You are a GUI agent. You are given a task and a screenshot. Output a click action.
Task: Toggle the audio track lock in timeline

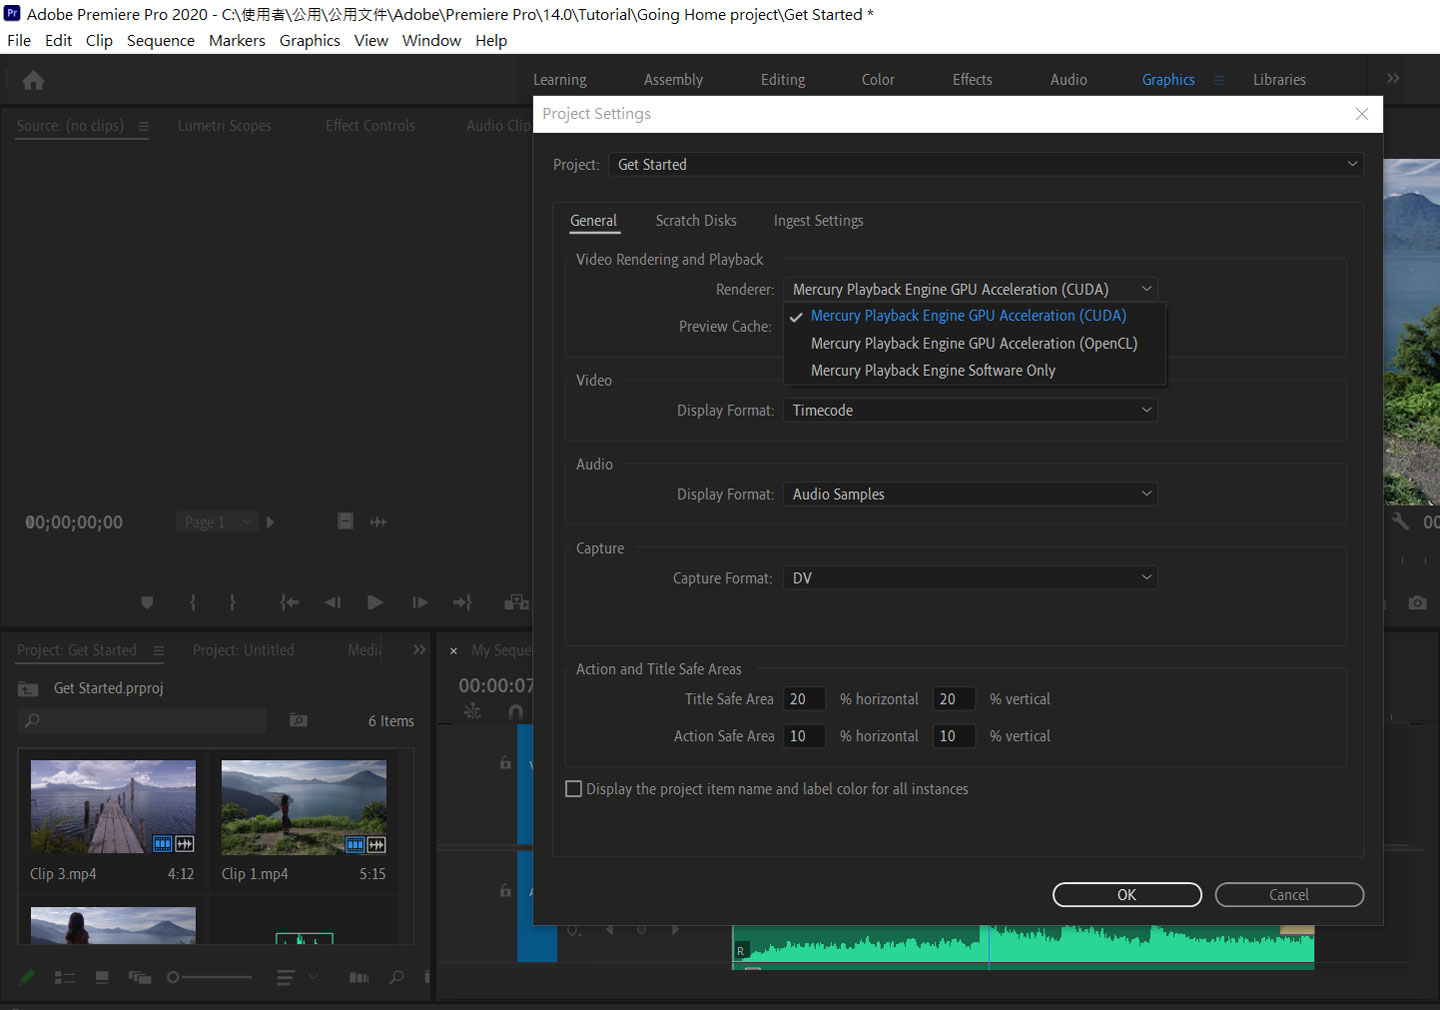[x=505, y=891]
